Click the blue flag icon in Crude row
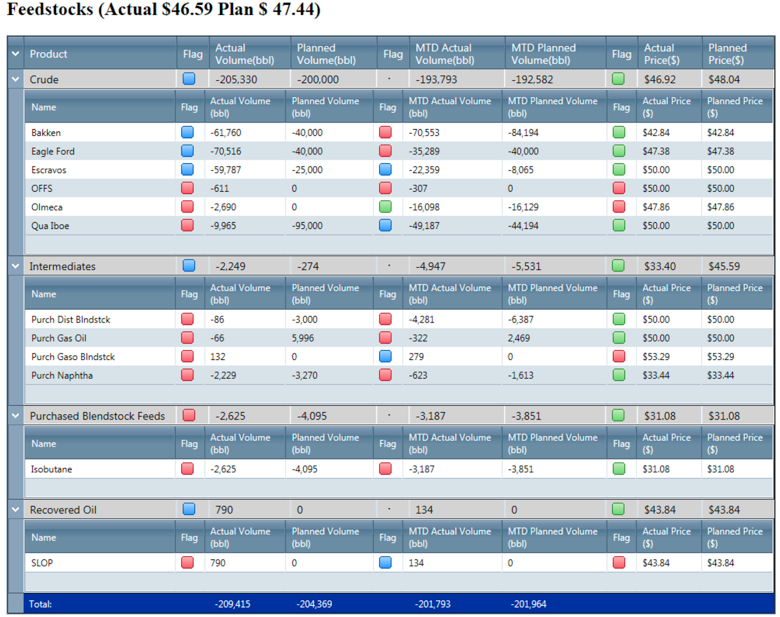The image size is (780, 617). [189, 79]
